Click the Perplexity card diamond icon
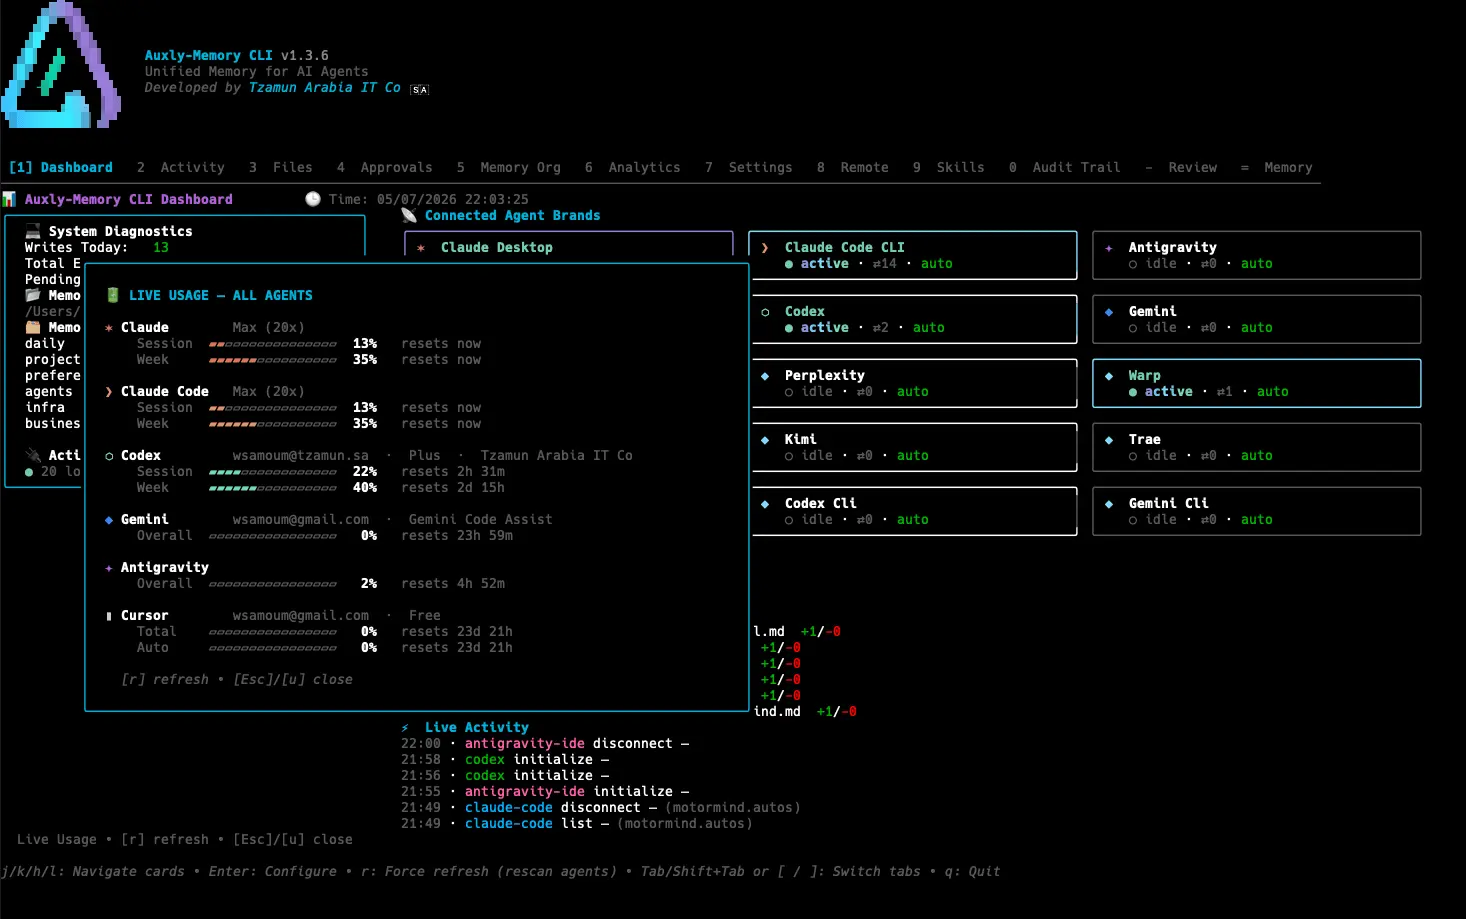 [x=765, y=376]
